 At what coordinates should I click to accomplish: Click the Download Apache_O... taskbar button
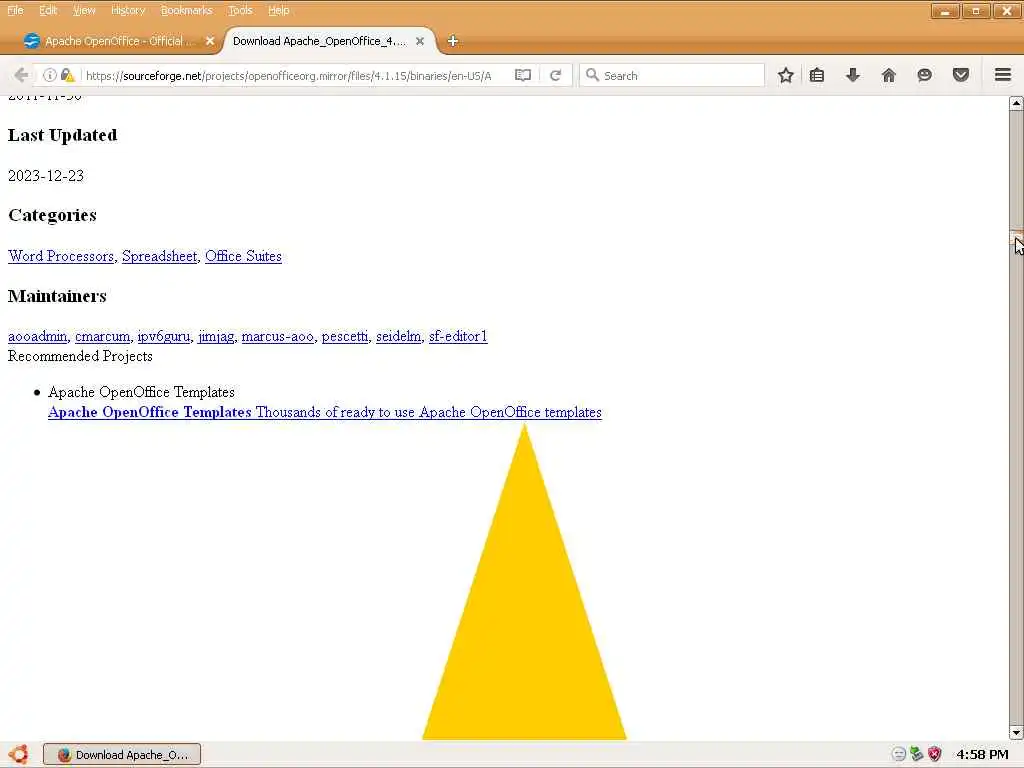click(x=122, y=754)
